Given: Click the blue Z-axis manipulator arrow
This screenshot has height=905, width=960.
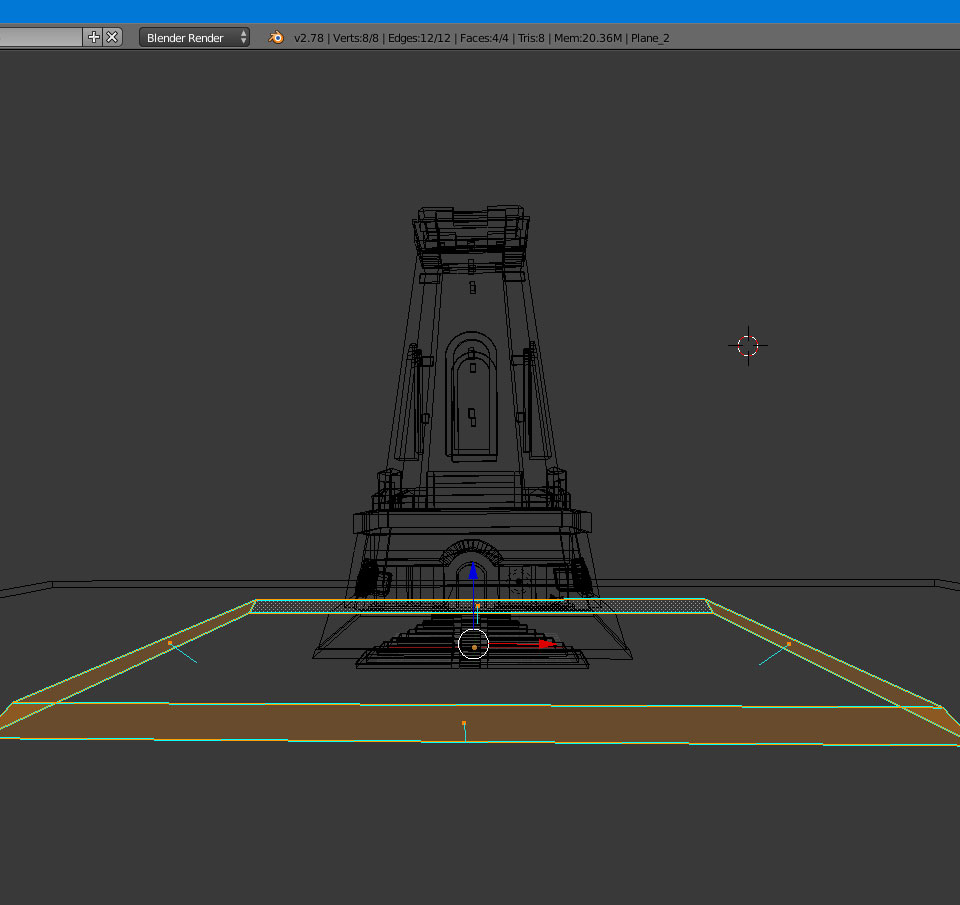Looking at the screenshot, I should click(473, 572).
